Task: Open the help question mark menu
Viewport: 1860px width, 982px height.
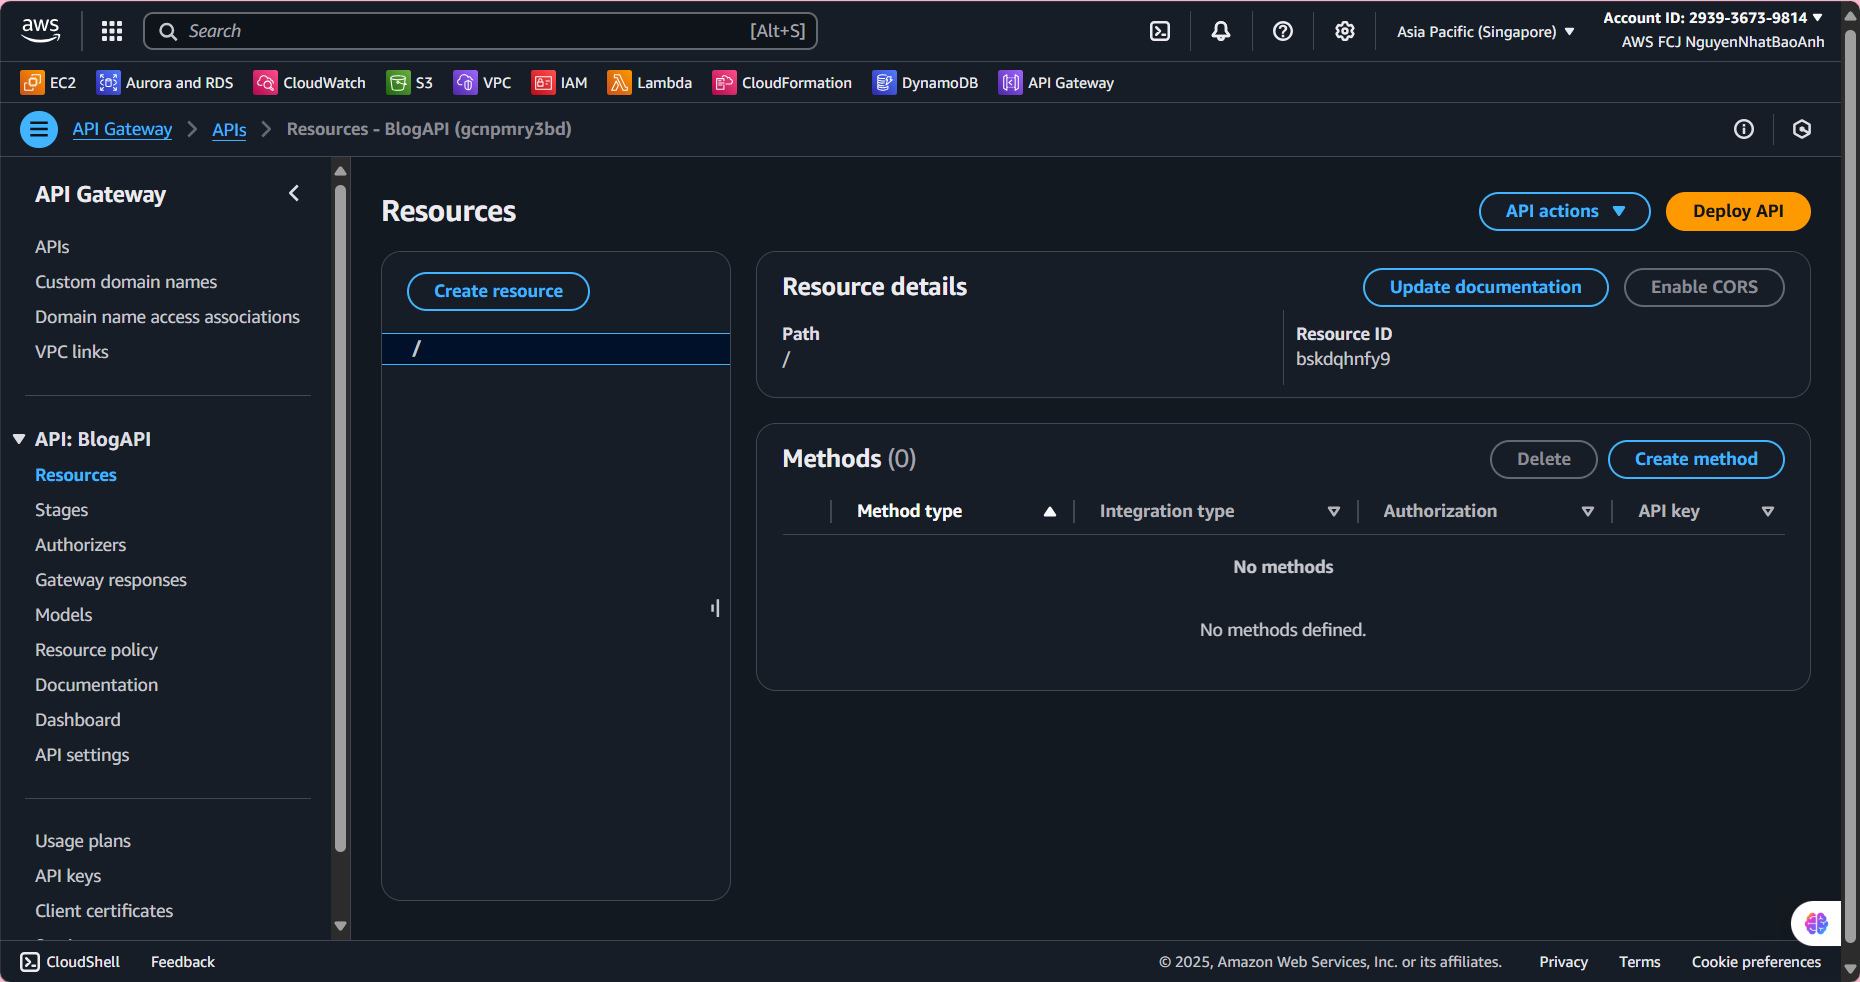Action: click(1283, 31)
